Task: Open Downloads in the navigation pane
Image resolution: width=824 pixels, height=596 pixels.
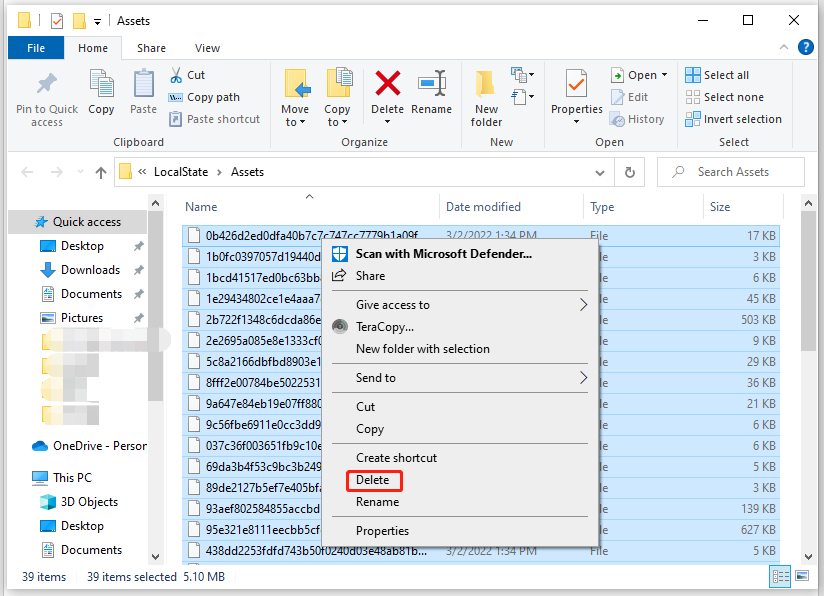Action: (x=90, y=270)
